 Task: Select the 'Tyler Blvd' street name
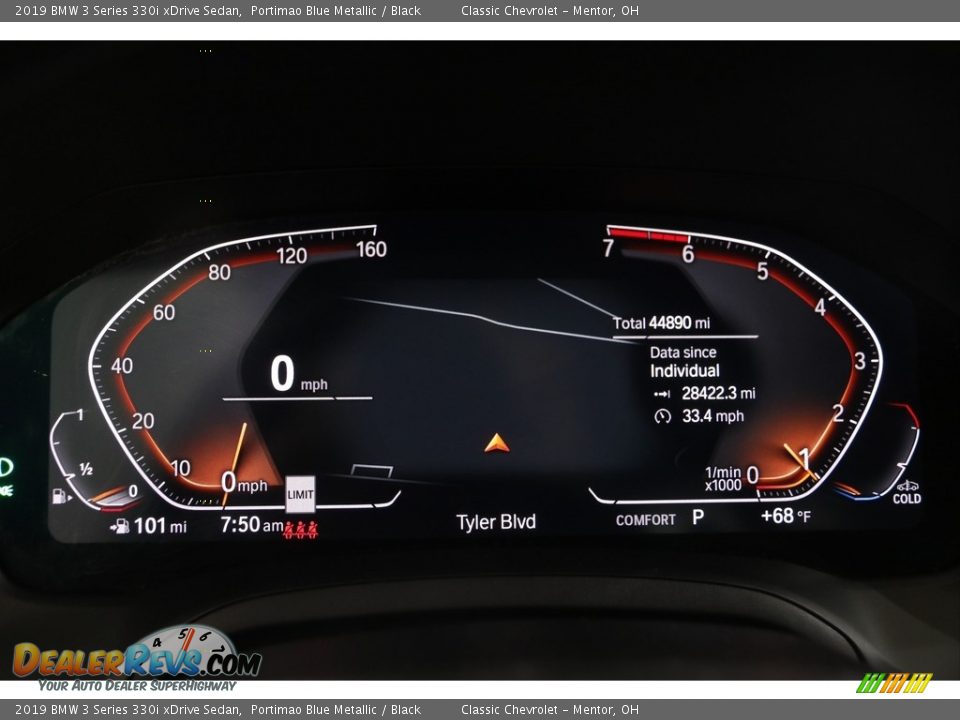[496, 522]
